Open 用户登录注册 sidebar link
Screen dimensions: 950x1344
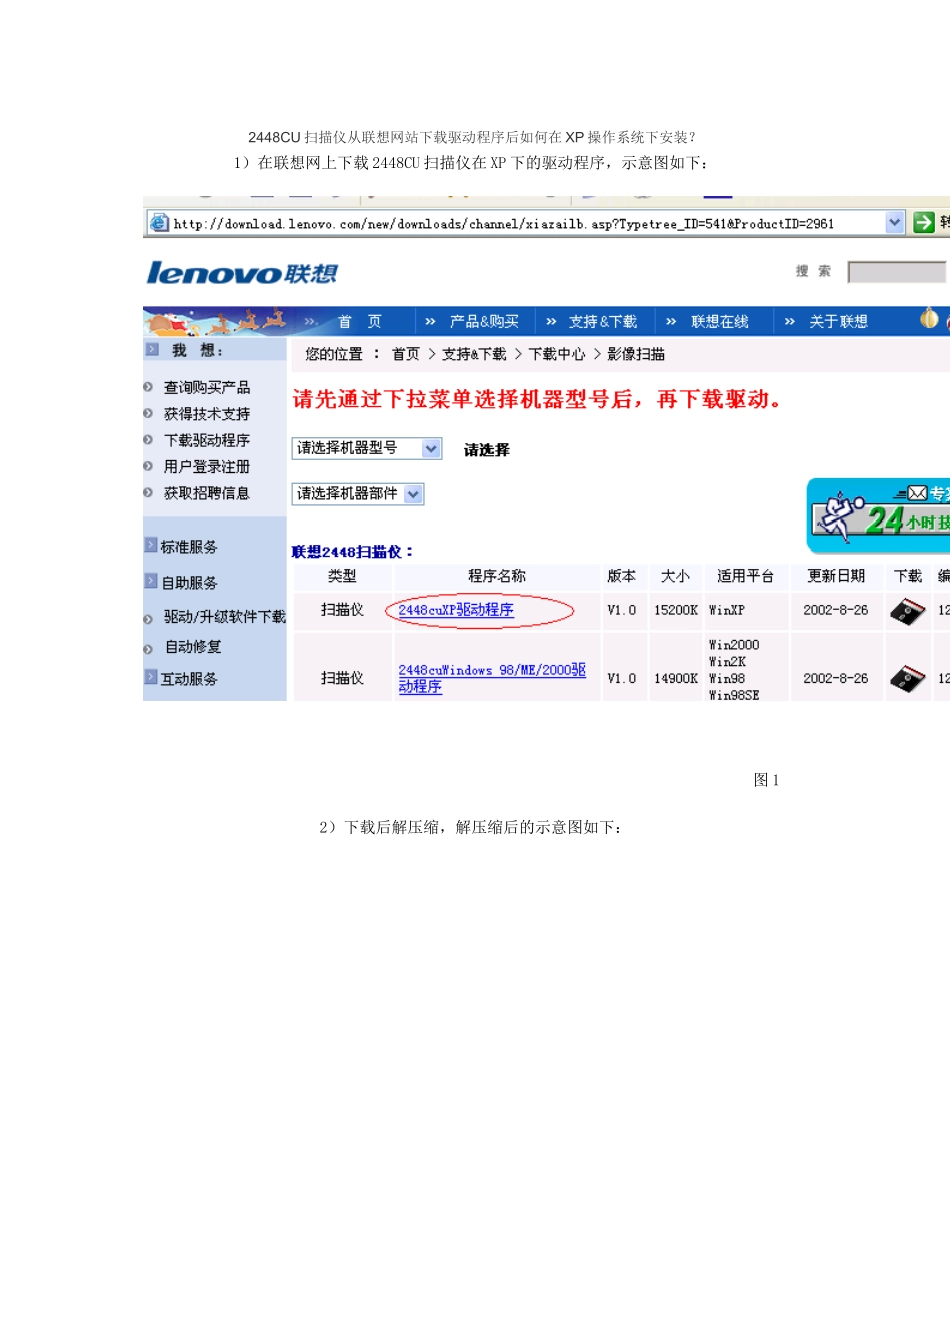pos(207,467)
